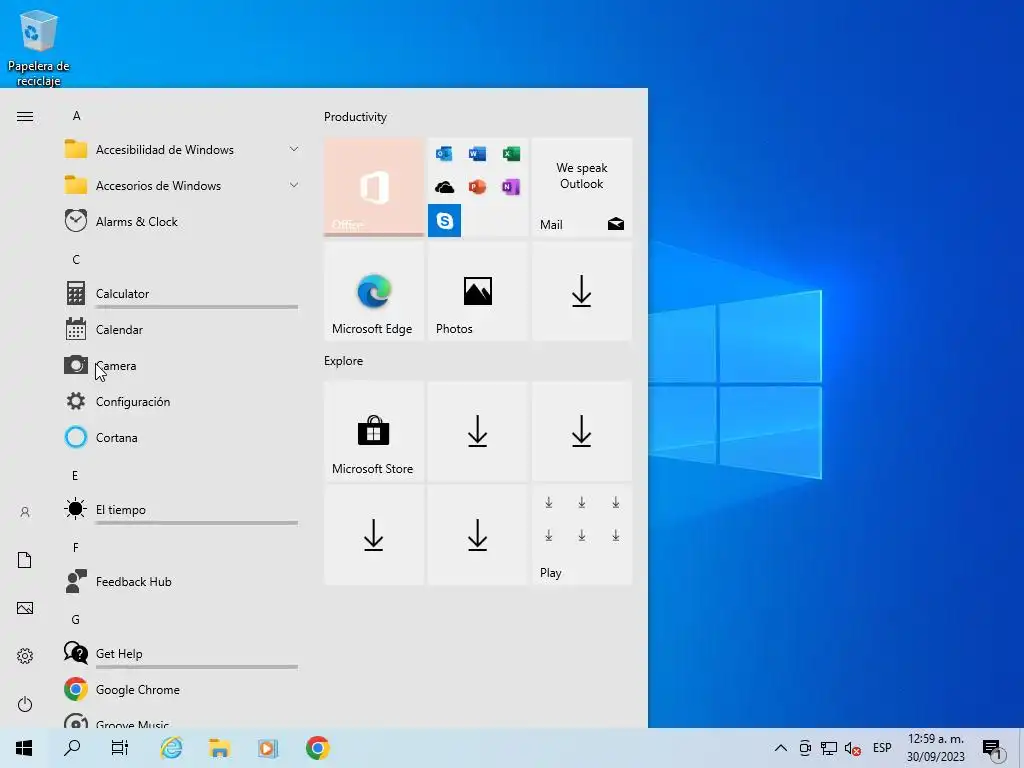Open the Recycle Bin desktop icon

click(x=39, y=48)
